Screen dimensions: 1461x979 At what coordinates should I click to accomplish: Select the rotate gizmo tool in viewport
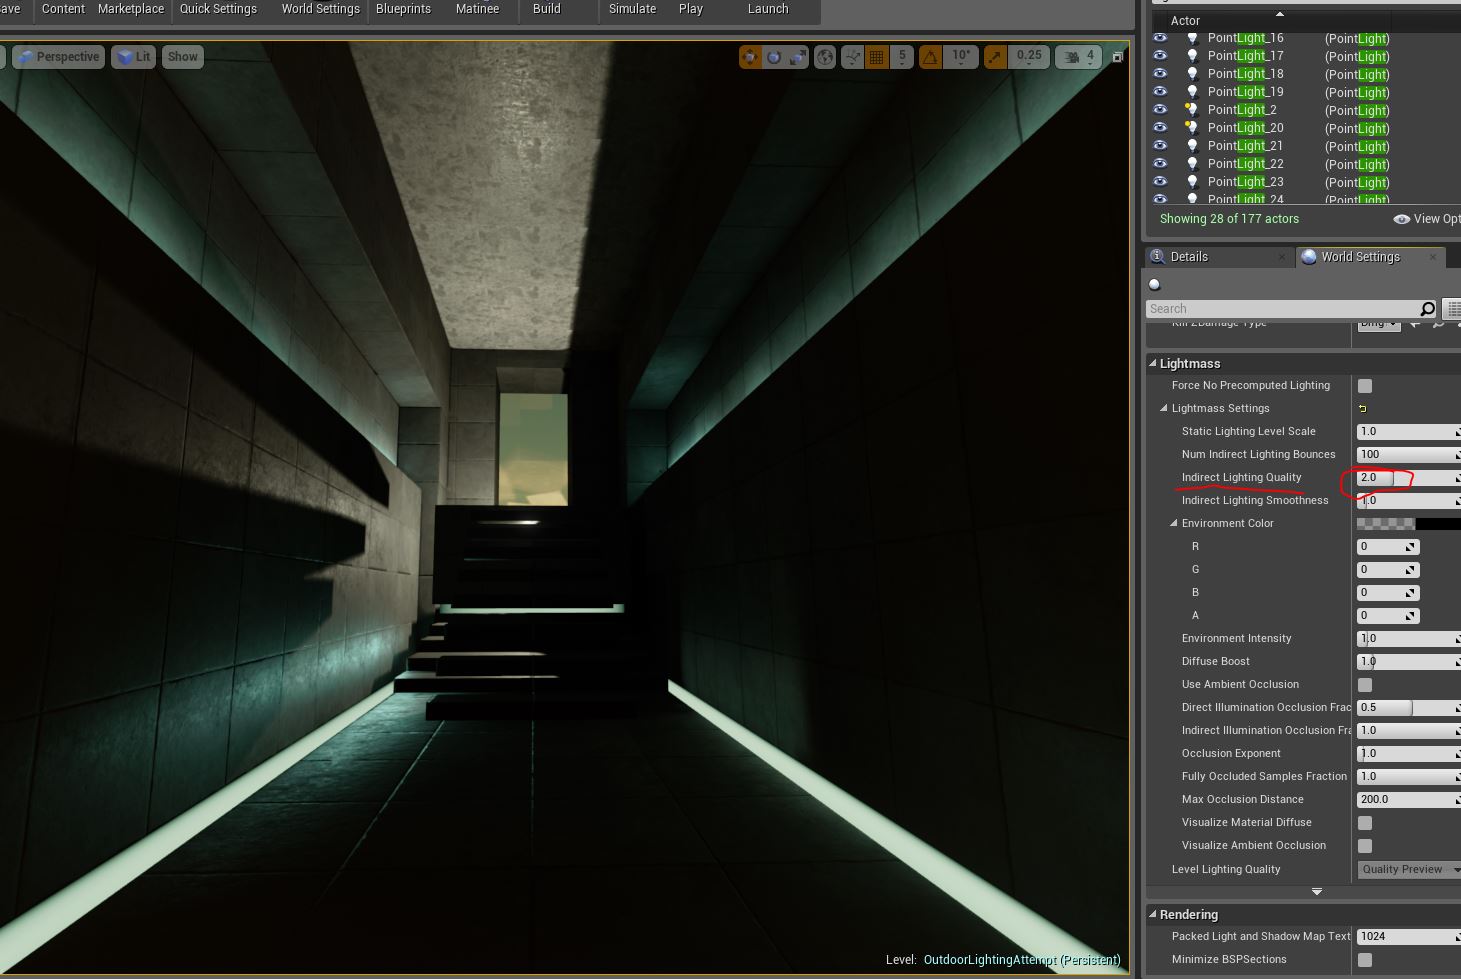(774, 57)
